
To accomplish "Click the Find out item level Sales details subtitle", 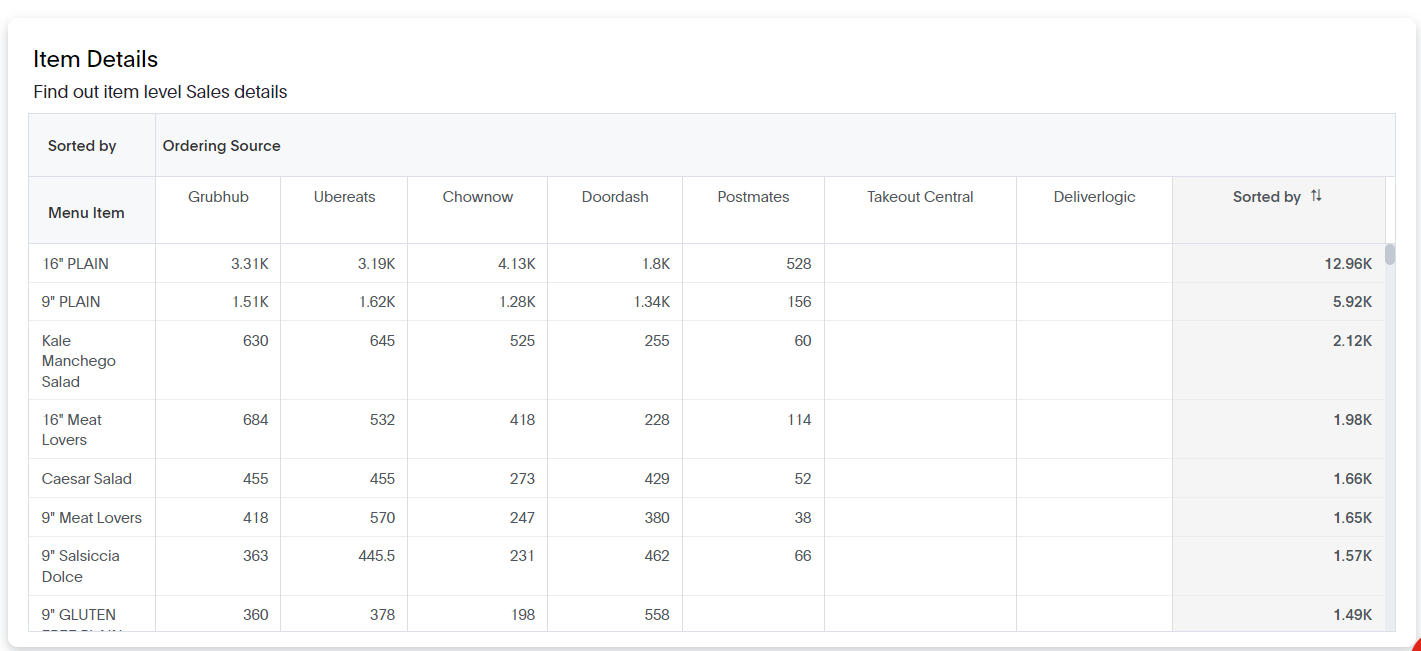I will pos(160,92).
